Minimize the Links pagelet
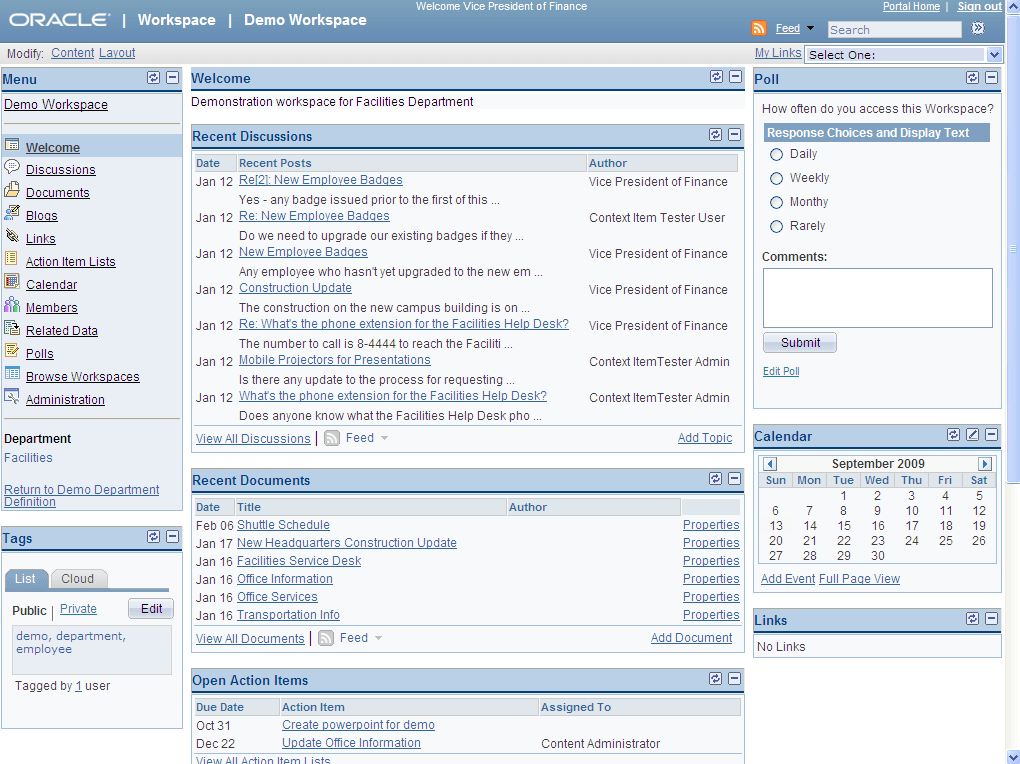This screenshot has height=764, width=1020. (x=990, y=619)
